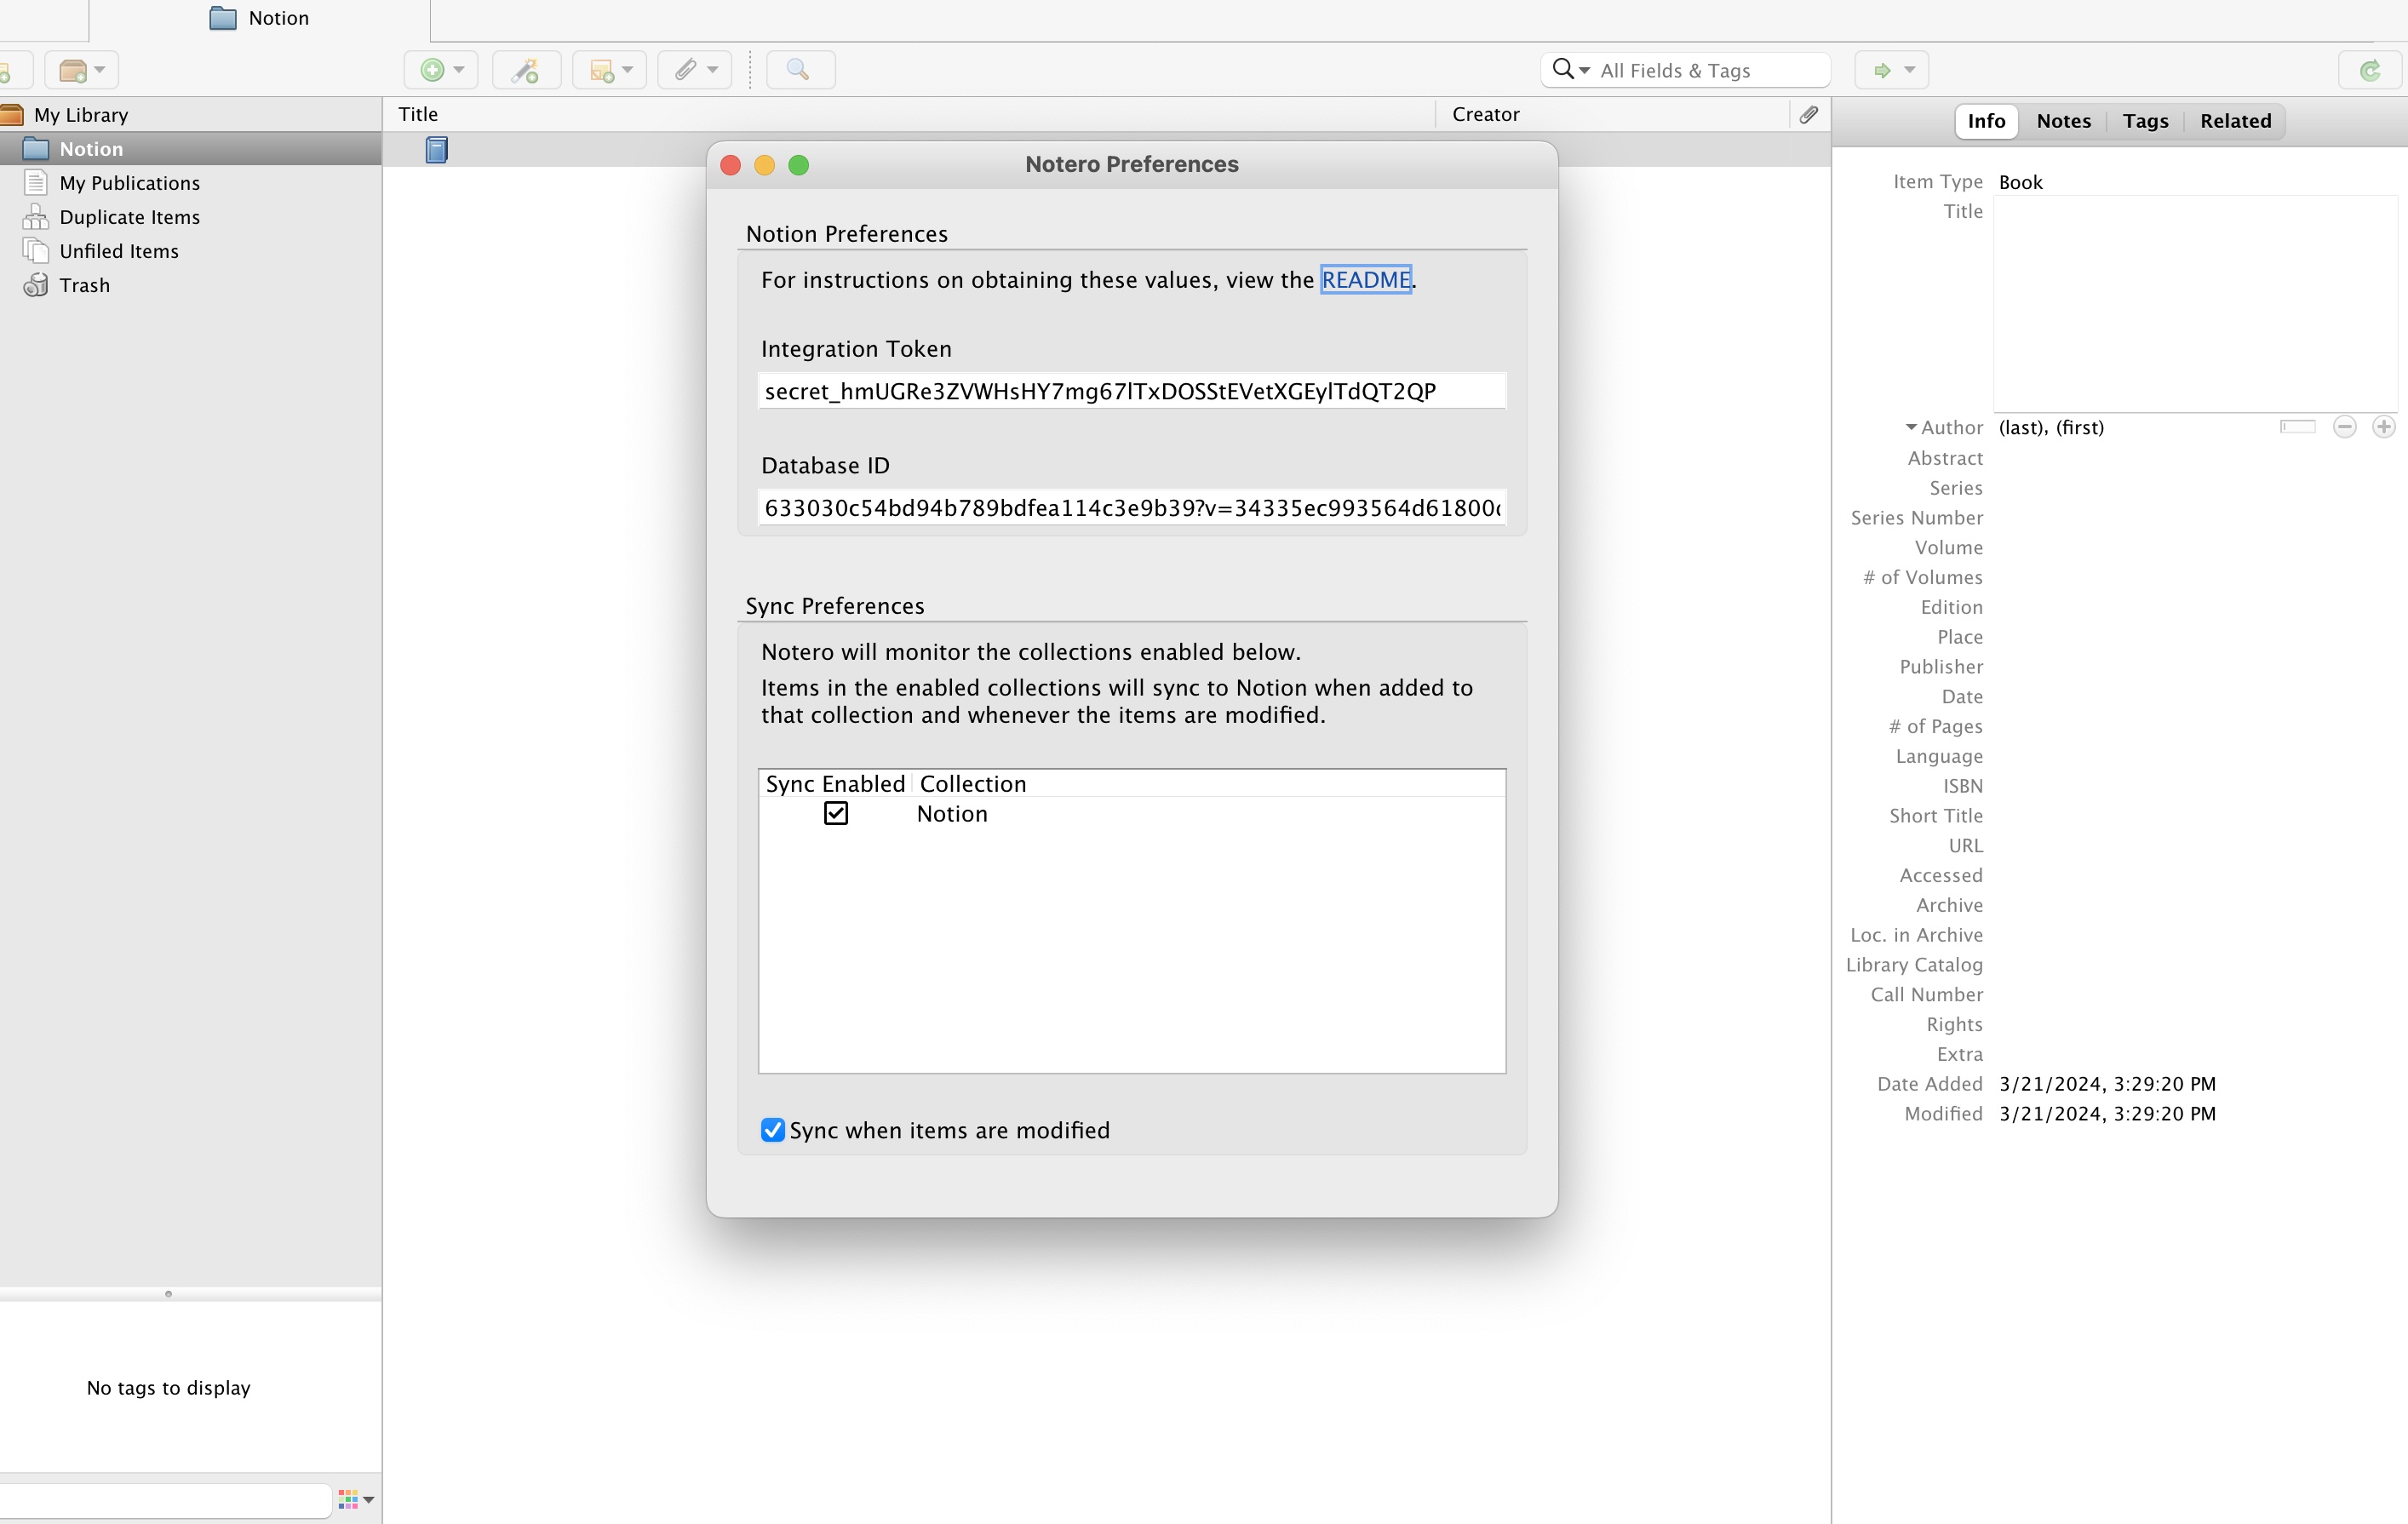Click the New Library box icon
This screenshot has width=2408, height=1524.
tap(74, 70)
